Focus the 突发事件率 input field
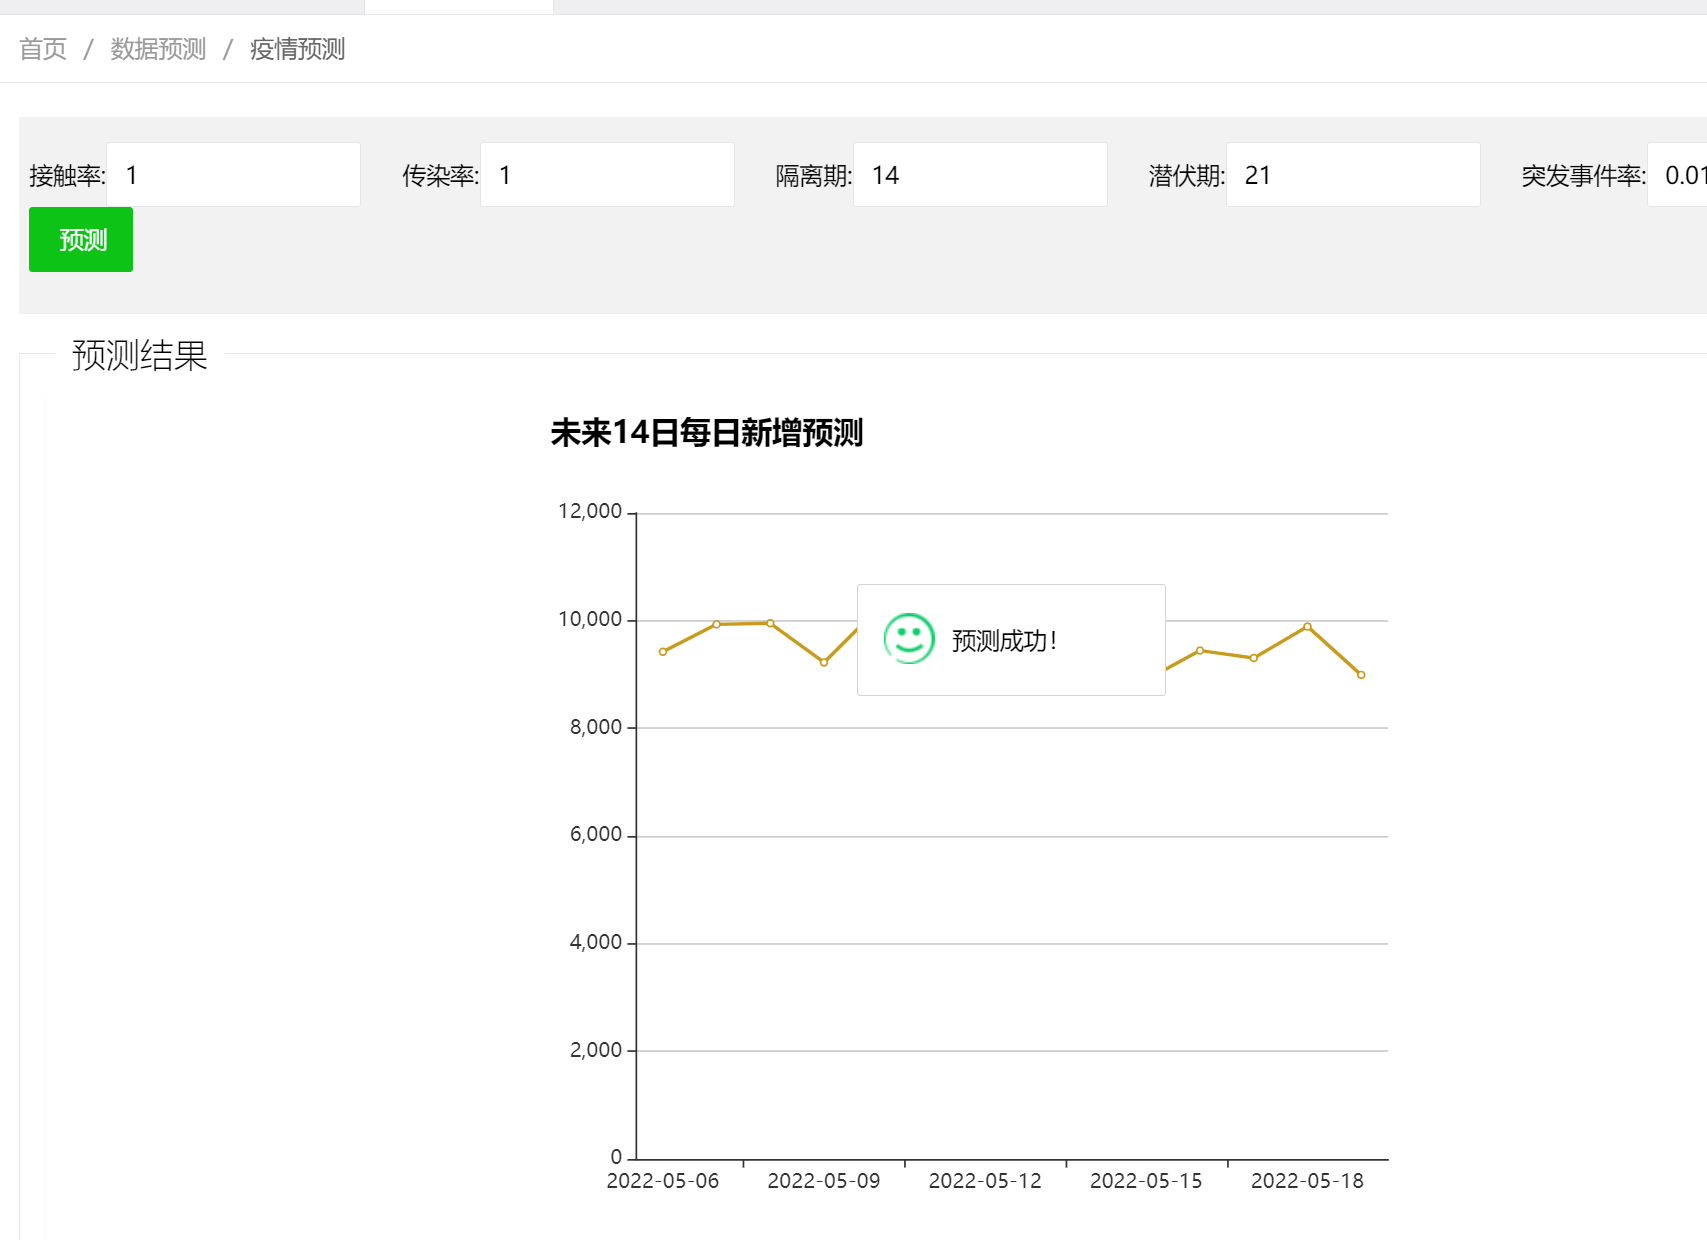This screenshot has width=1707, height=1240. coord(1677,175)
